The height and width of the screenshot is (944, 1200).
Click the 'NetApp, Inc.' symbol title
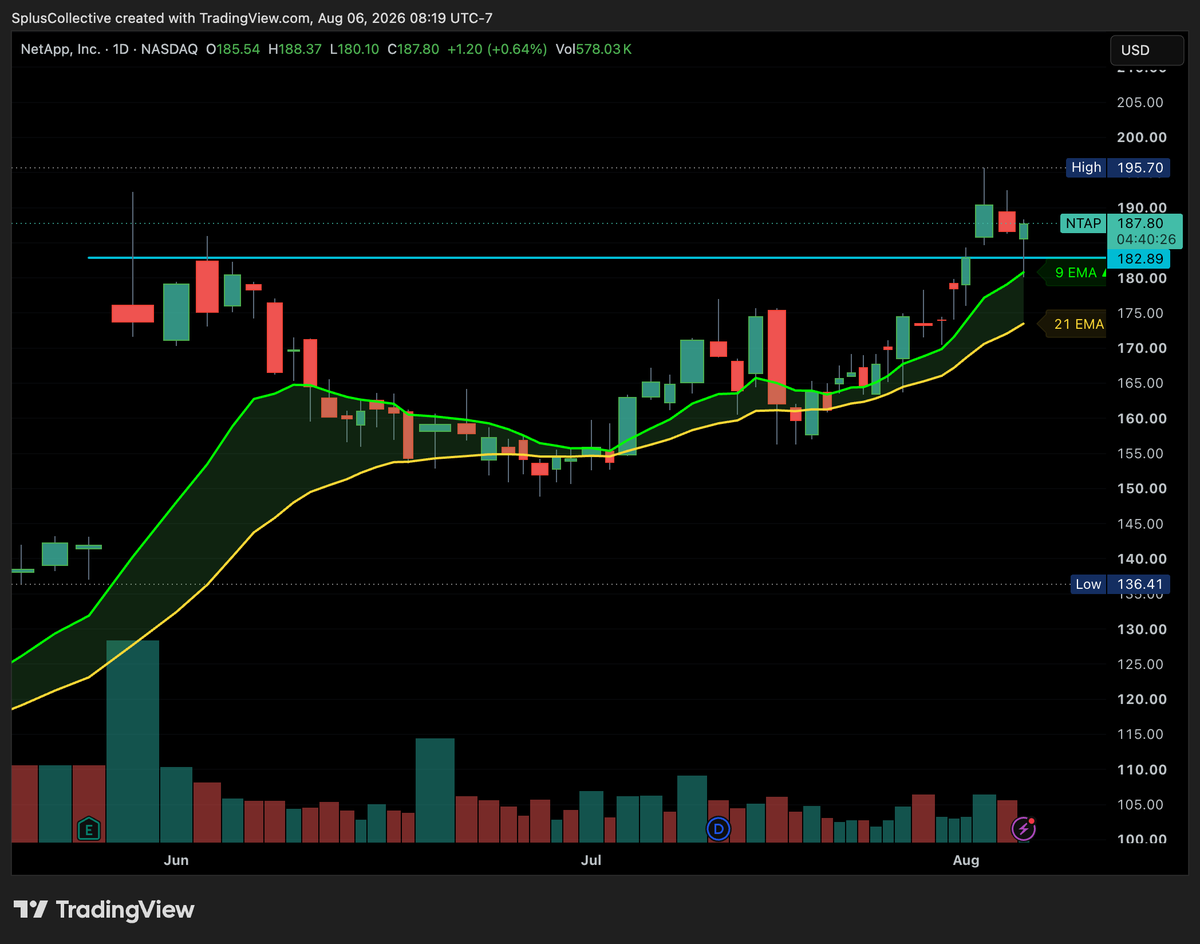(62, 48)
